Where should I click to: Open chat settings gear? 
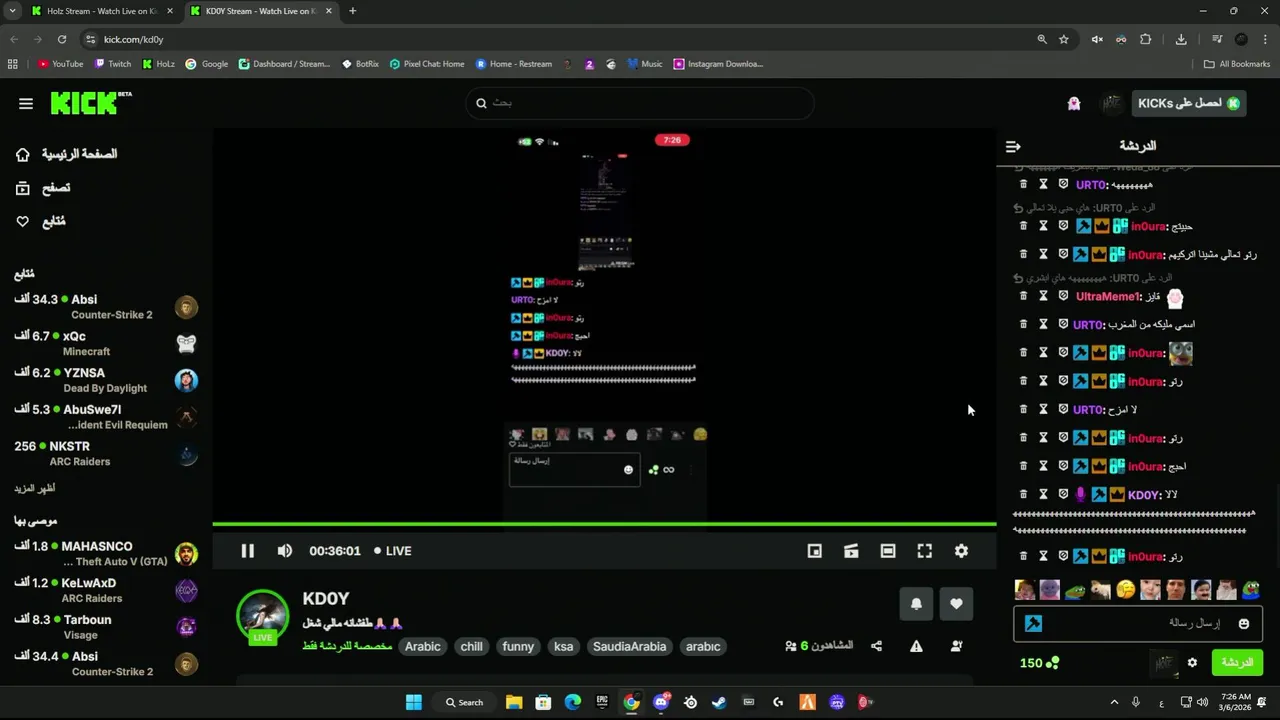click(1192, 662)
